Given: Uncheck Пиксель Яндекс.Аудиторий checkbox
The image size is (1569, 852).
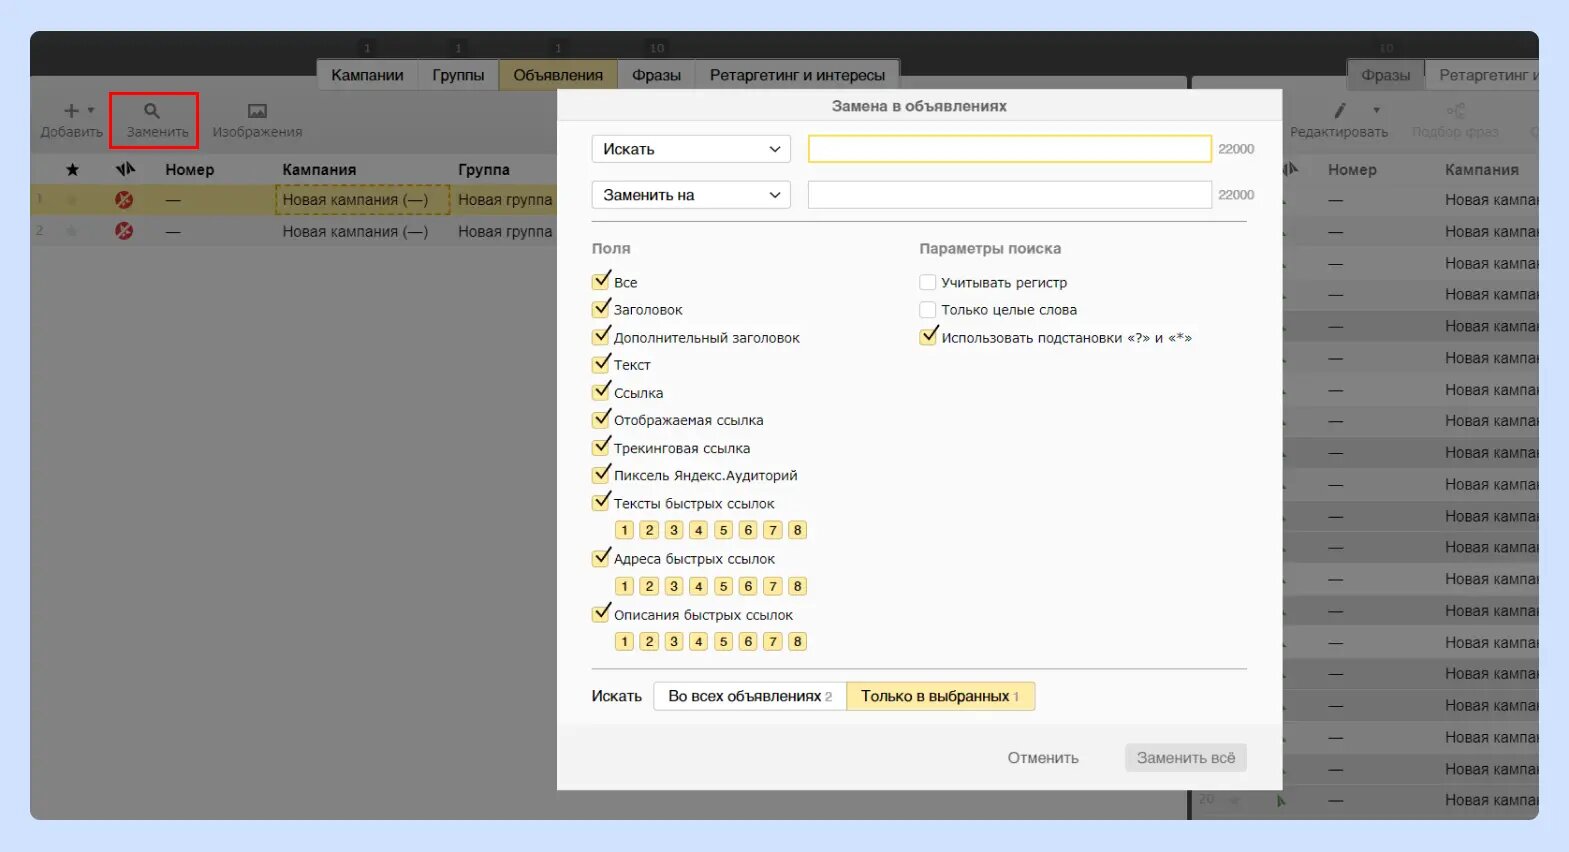Looking at the screenshot, I should point(601,474).
